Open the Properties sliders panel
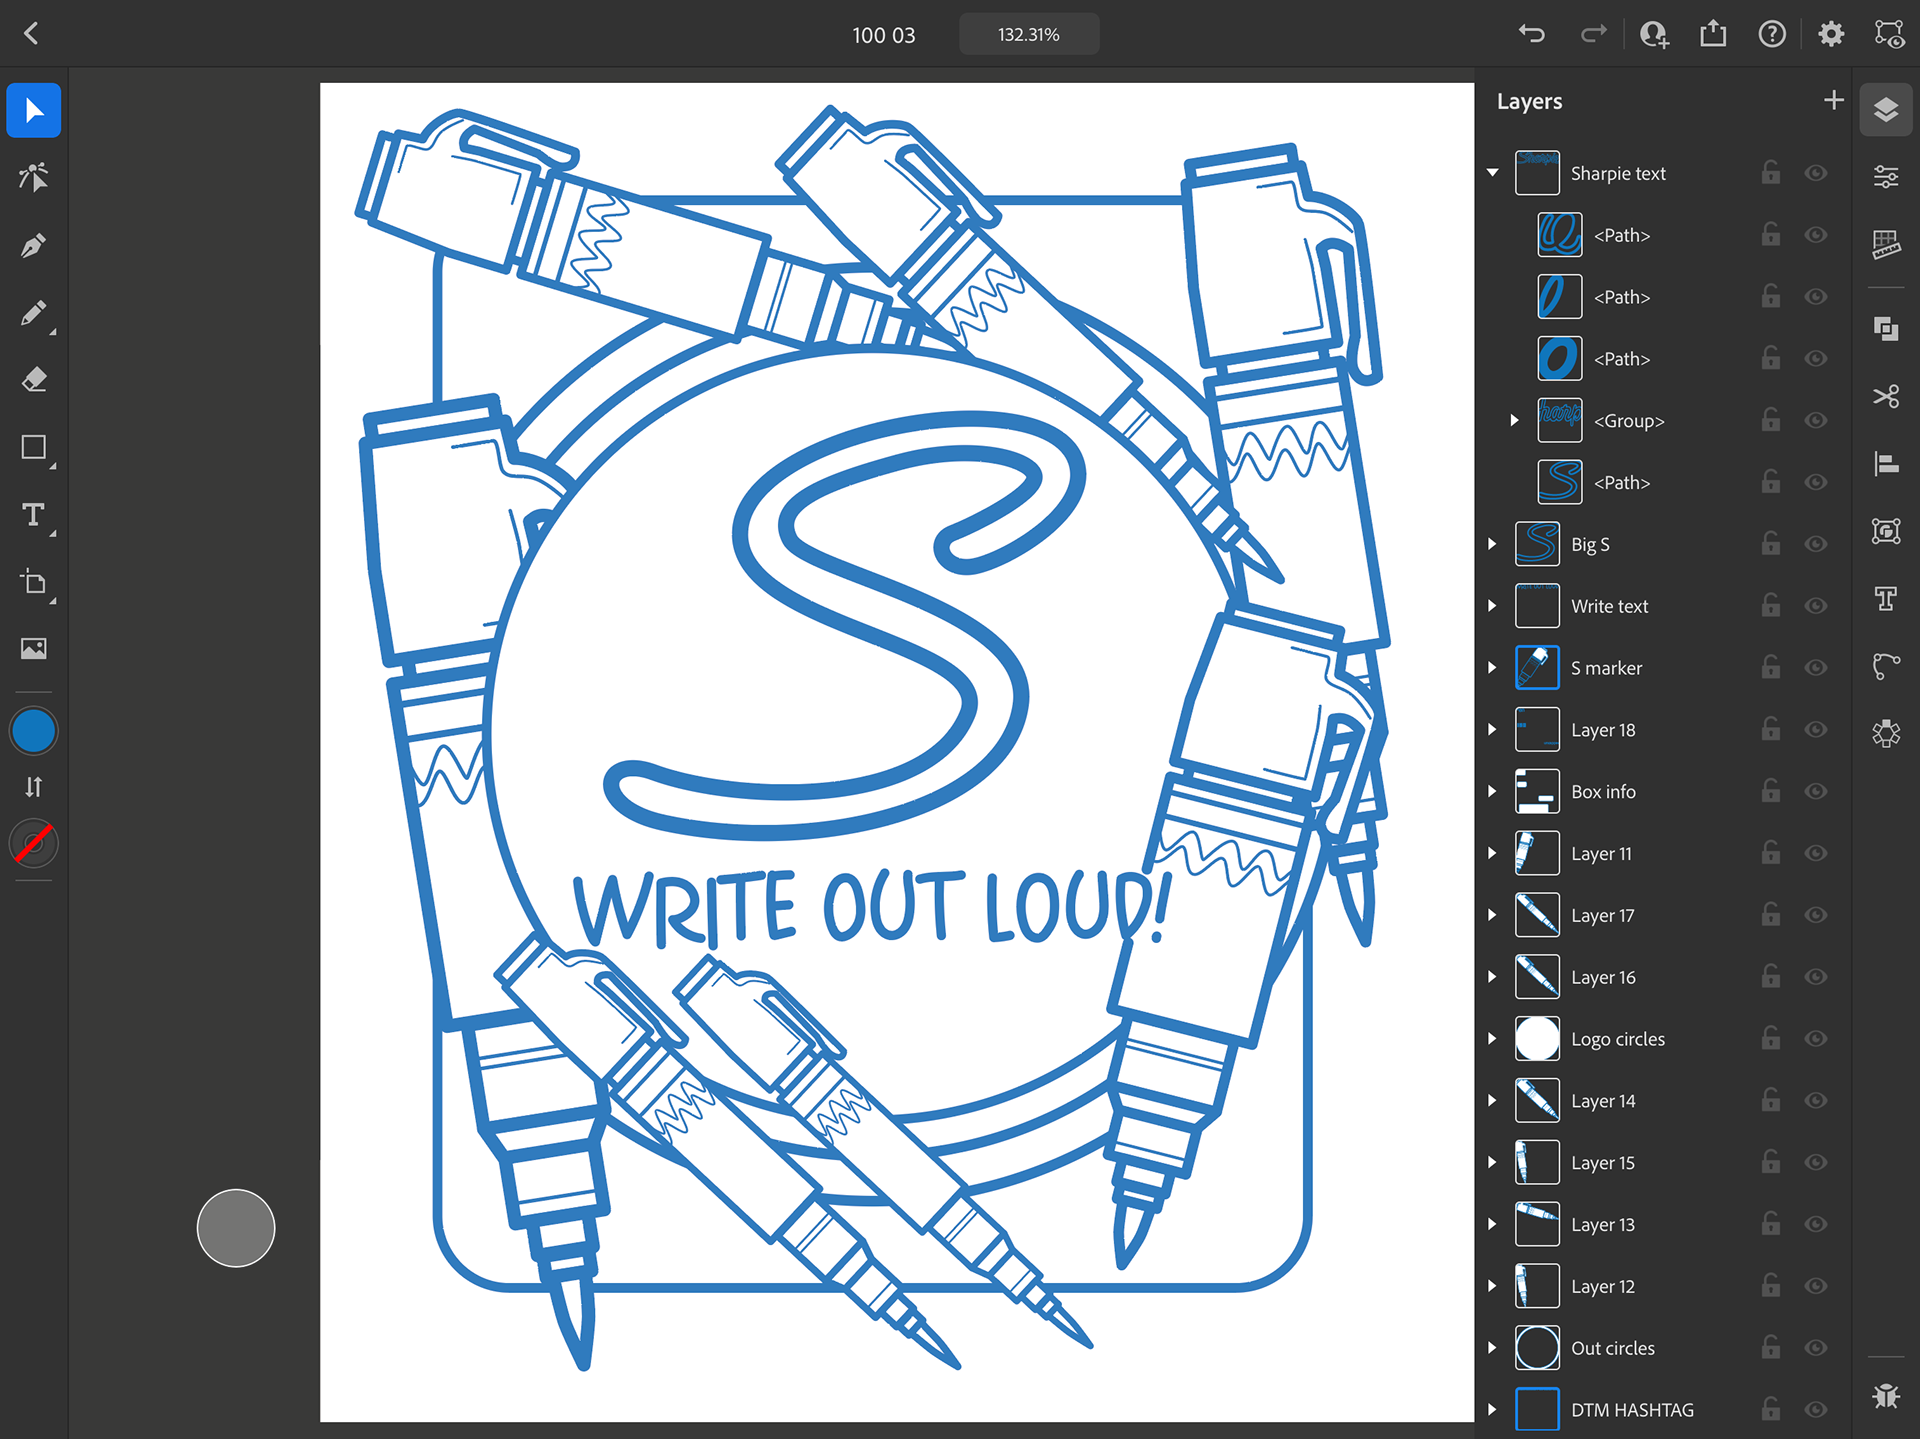1920x1439 pixels. [1886, 177]
